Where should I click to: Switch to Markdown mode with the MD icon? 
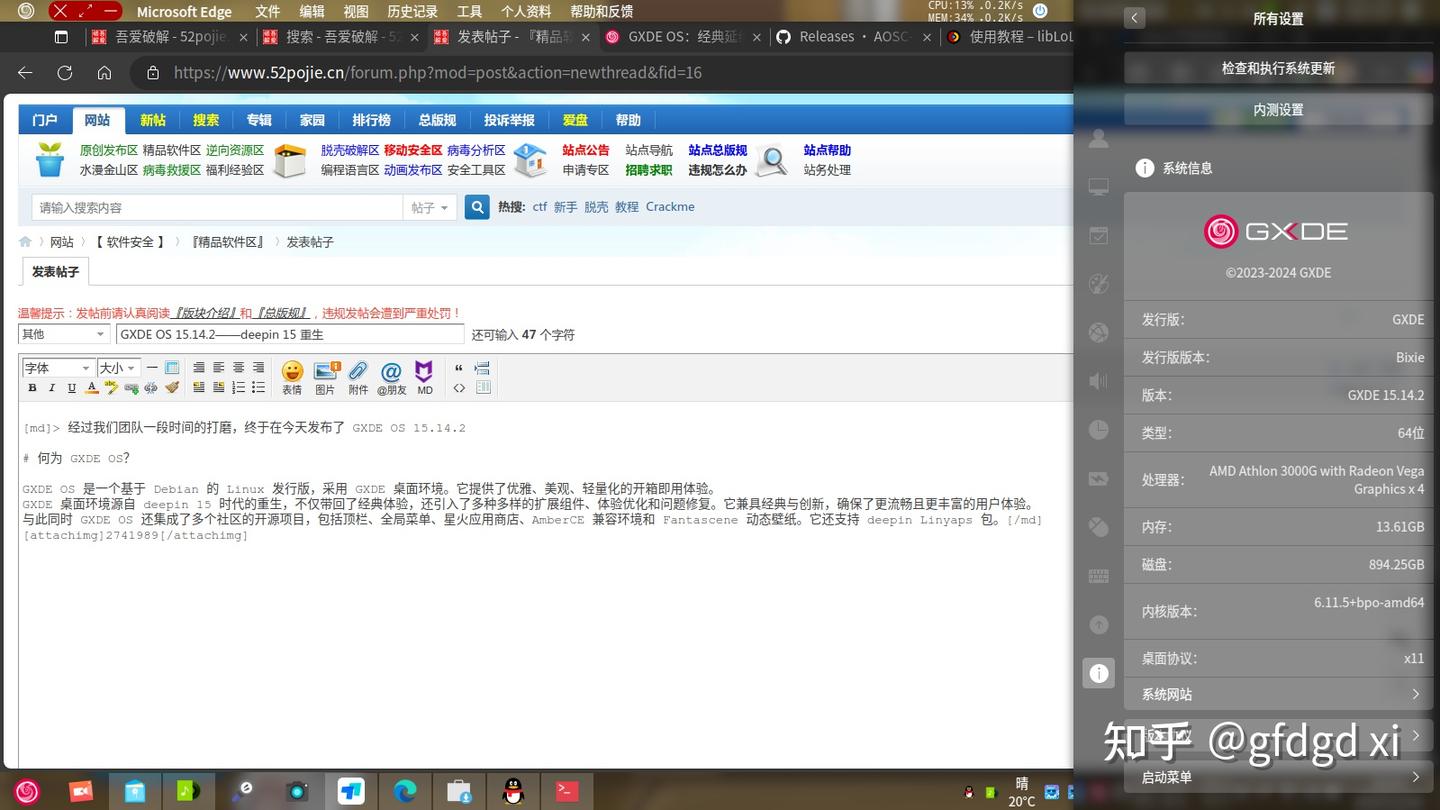(423, 377)
